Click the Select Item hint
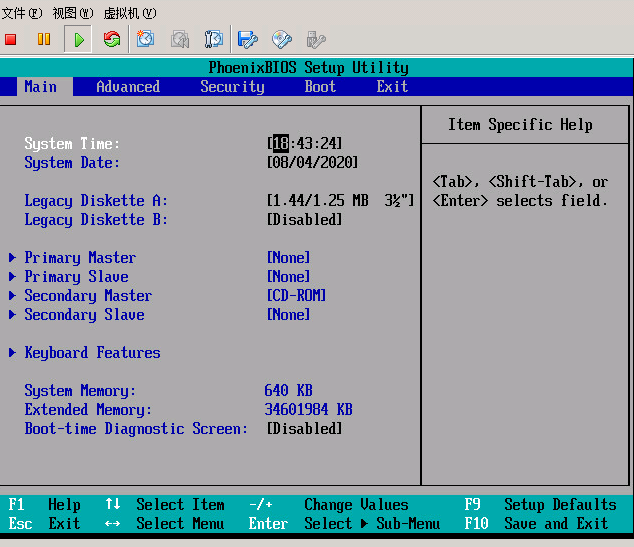 point(180,505)
